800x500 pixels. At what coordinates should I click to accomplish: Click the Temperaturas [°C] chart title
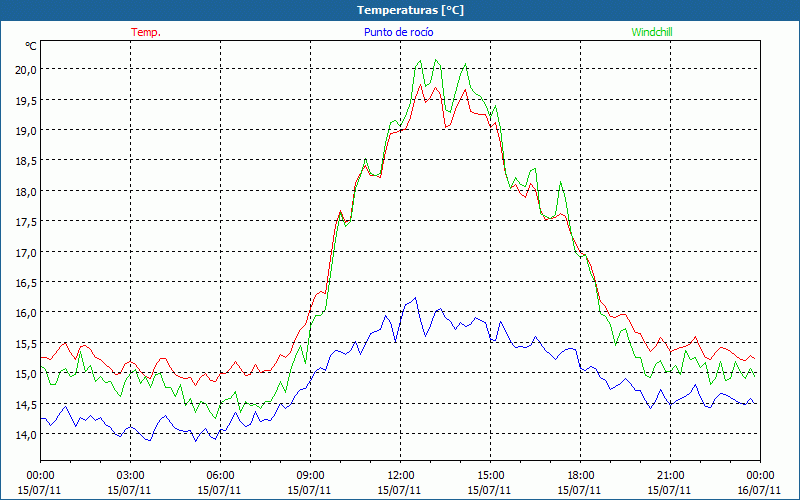[x=410, y=10]
